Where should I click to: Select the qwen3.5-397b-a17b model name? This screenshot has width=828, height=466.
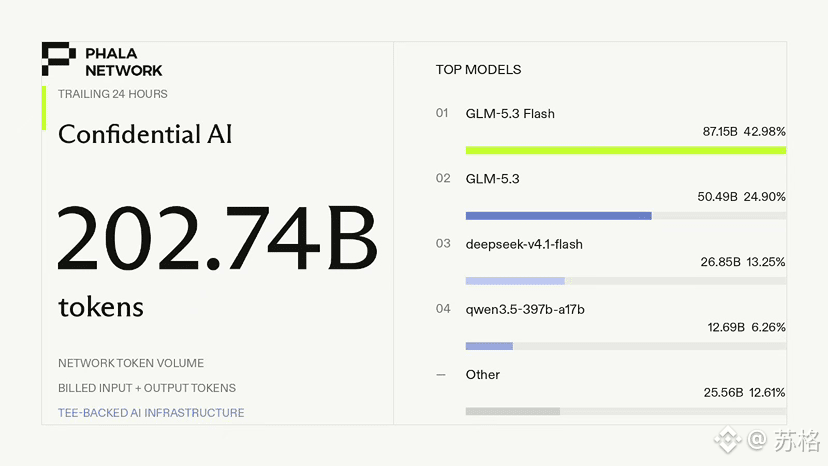pyautogui.click(x=525, y=310)
